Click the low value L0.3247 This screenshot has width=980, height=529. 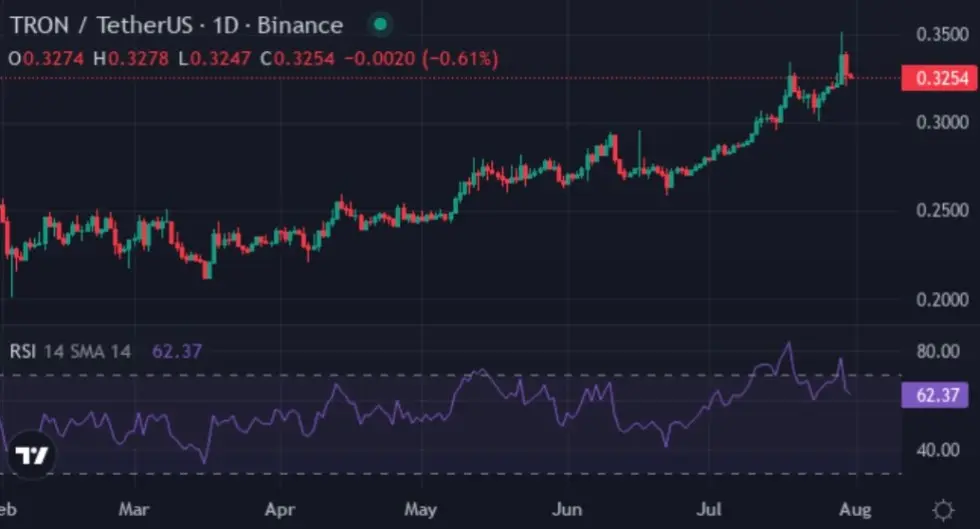tap(214, 59)
